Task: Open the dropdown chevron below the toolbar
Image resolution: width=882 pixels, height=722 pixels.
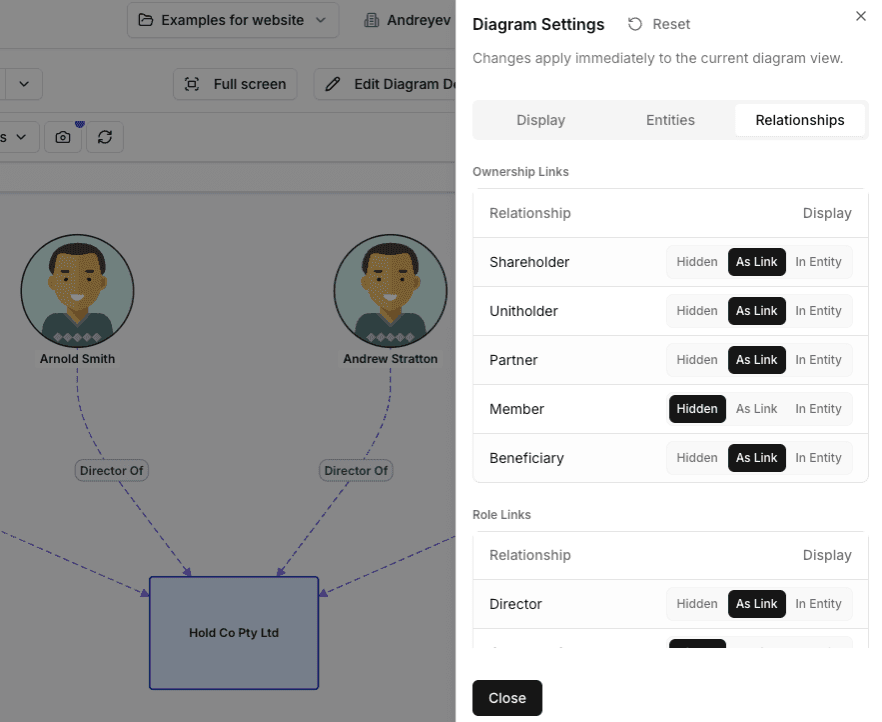Action: click(22, 84)
